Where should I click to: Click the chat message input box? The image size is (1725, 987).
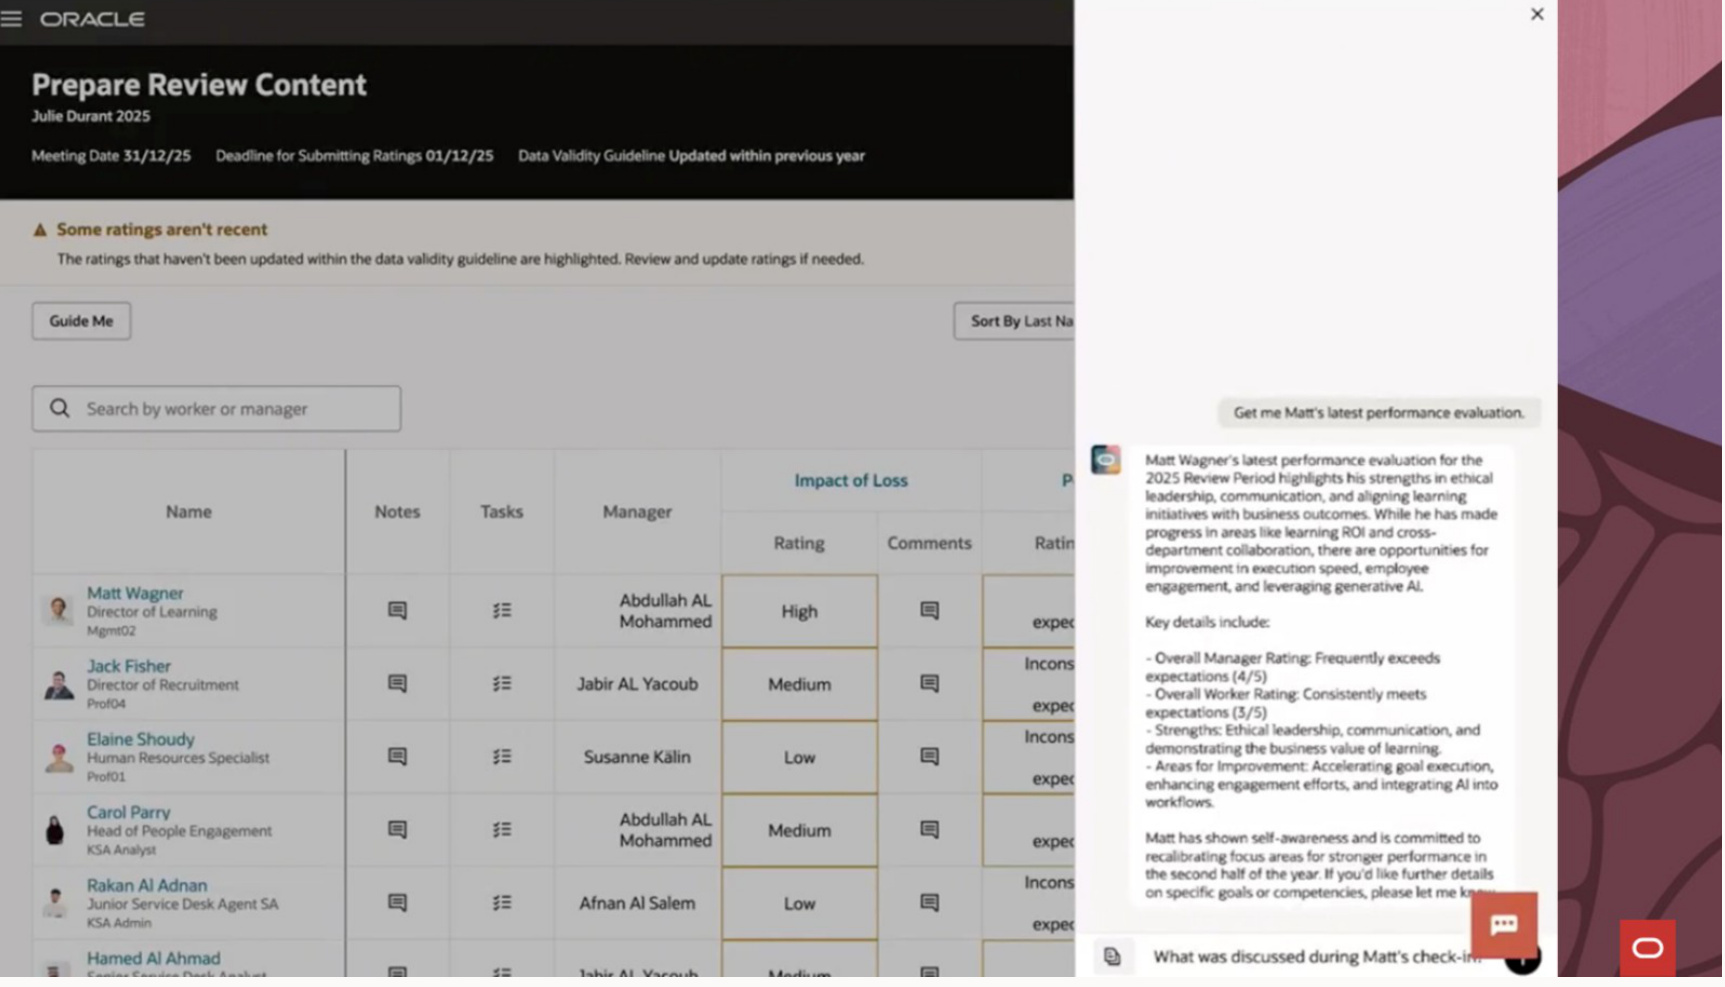tap(1310, 957)
